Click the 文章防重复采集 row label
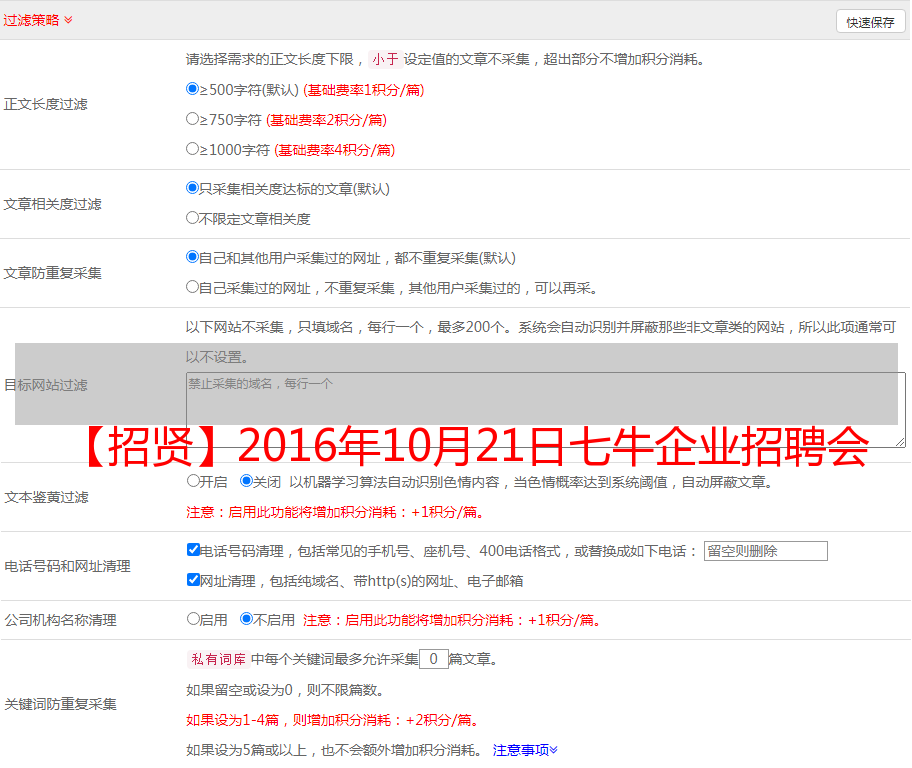The width and height of the screenshot is (912, 768). [x=52, y=273]
